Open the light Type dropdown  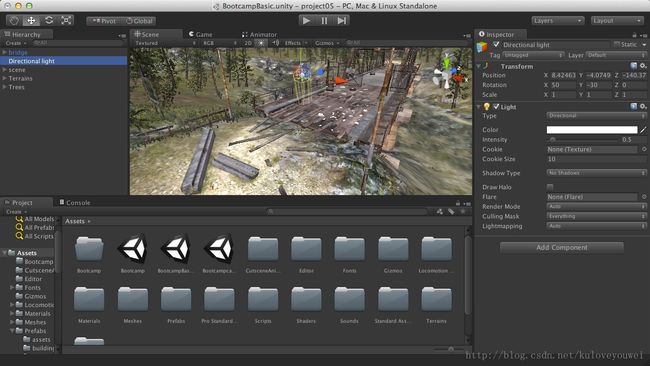pyautogui.click(x=596, y=116)
